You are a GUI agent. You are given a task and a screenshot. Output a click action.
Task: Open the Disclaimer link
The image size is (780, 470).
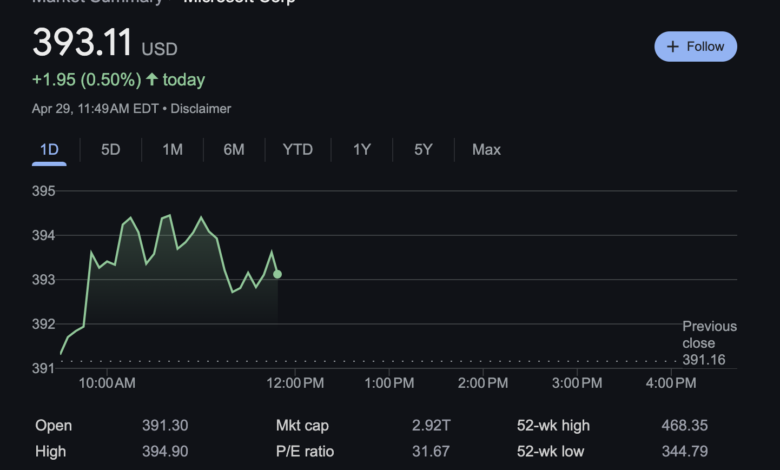(200, 109)
